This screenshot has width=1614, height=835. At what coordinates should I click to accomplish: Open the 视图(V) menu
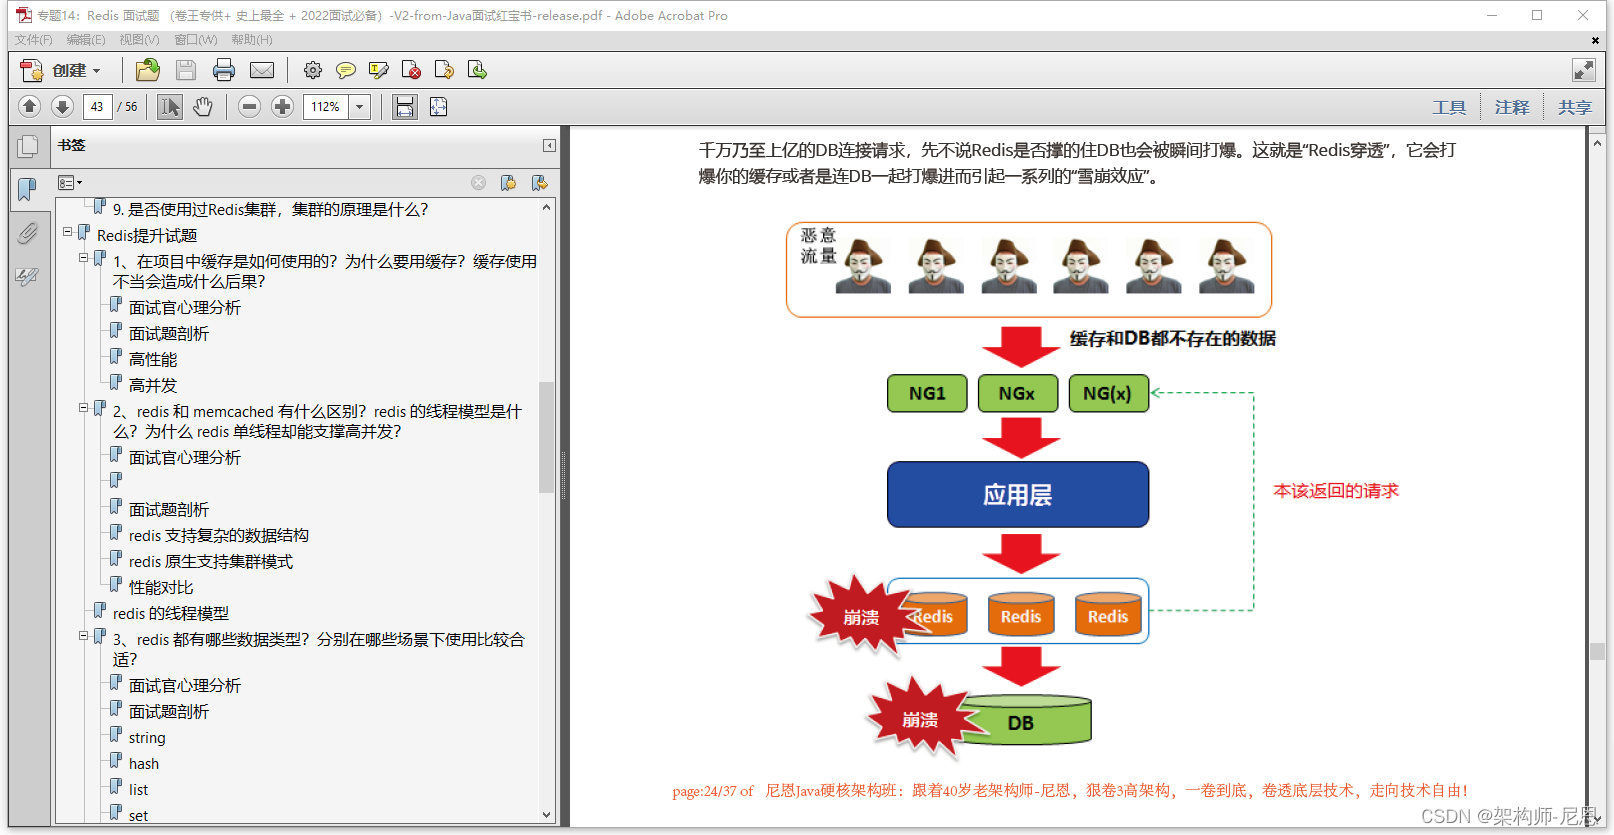pos(139,40)
